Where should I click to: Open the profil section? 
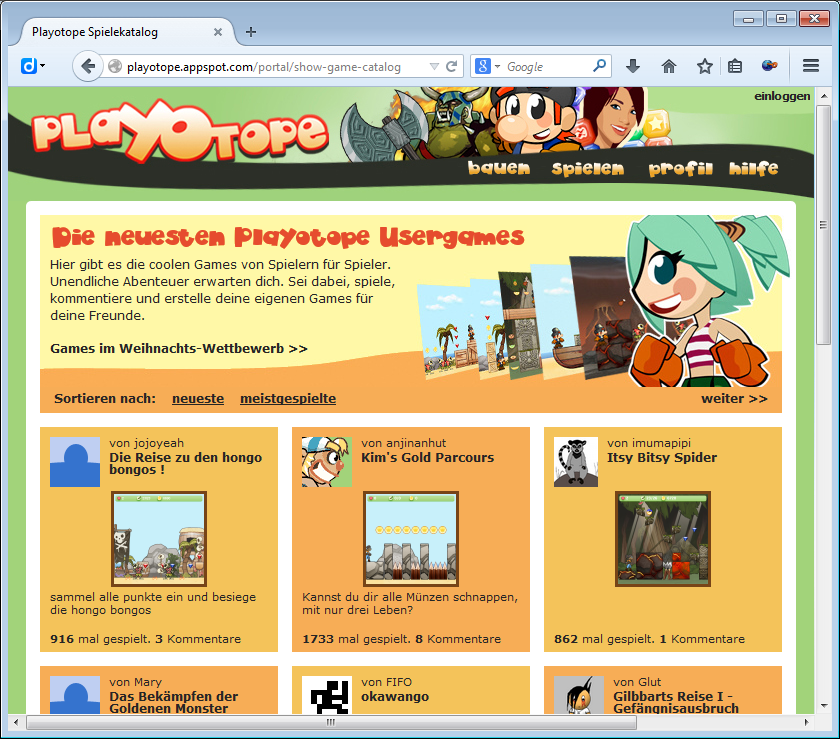(680, 168)
